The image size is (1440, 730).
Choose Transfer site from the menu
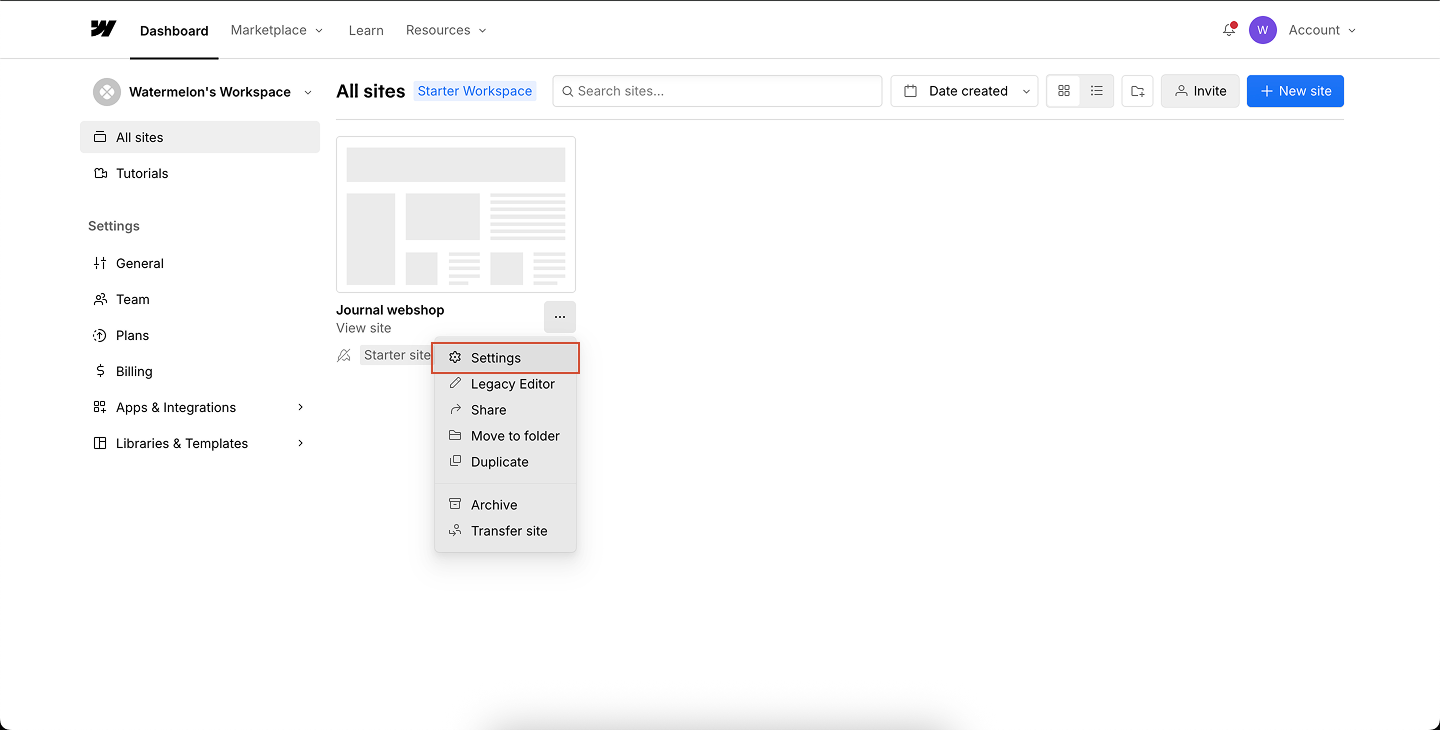[505, 531]
